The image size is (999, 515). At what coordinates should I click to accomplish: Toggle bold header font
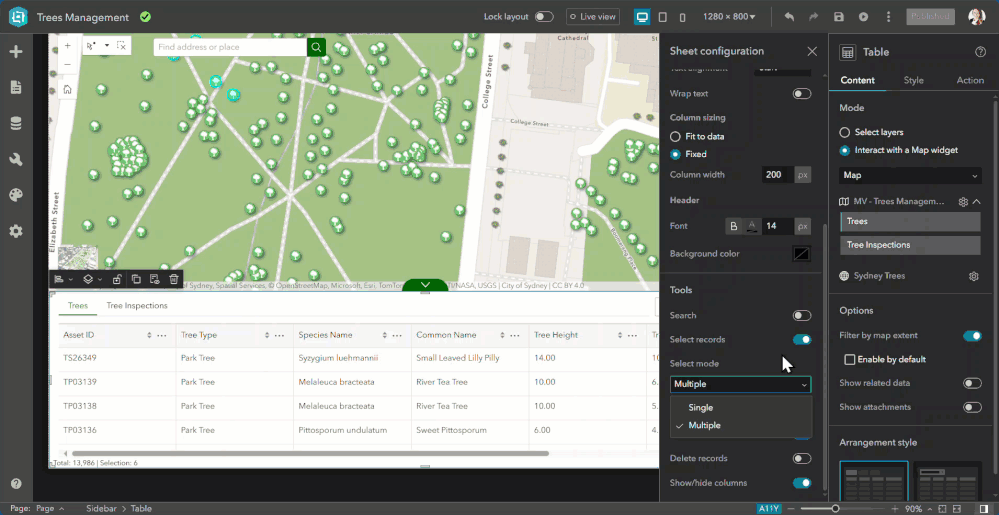tap(734, 226)
